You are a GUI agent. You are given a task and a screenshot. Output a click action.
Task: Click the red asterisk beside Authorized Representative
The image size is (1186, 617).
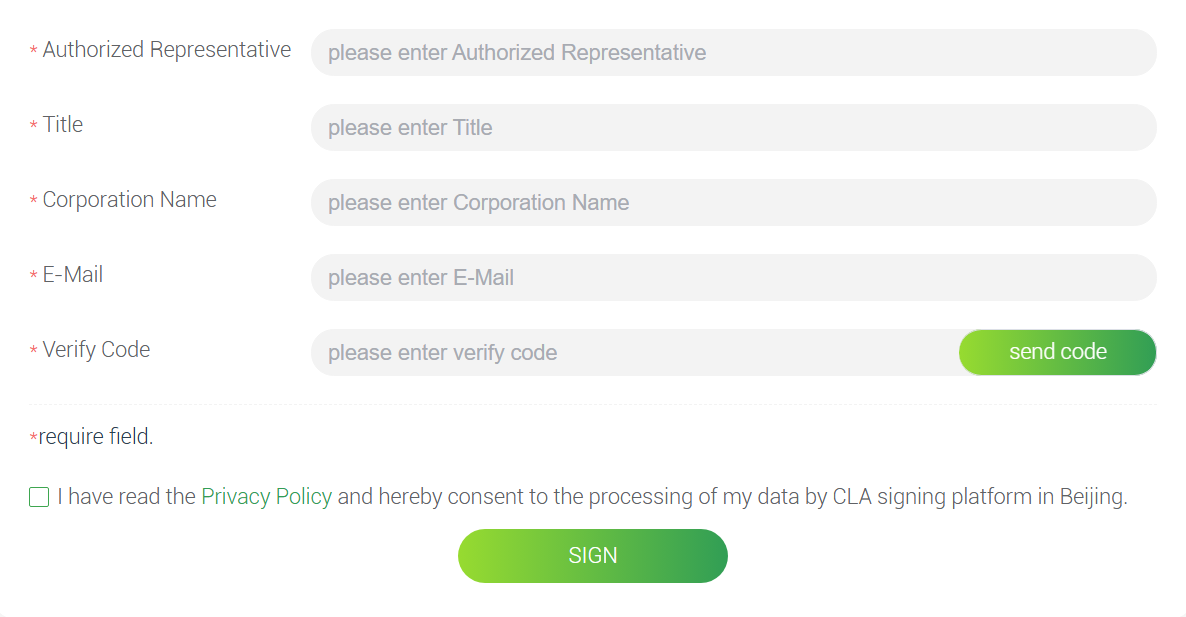tap(34, 51)
